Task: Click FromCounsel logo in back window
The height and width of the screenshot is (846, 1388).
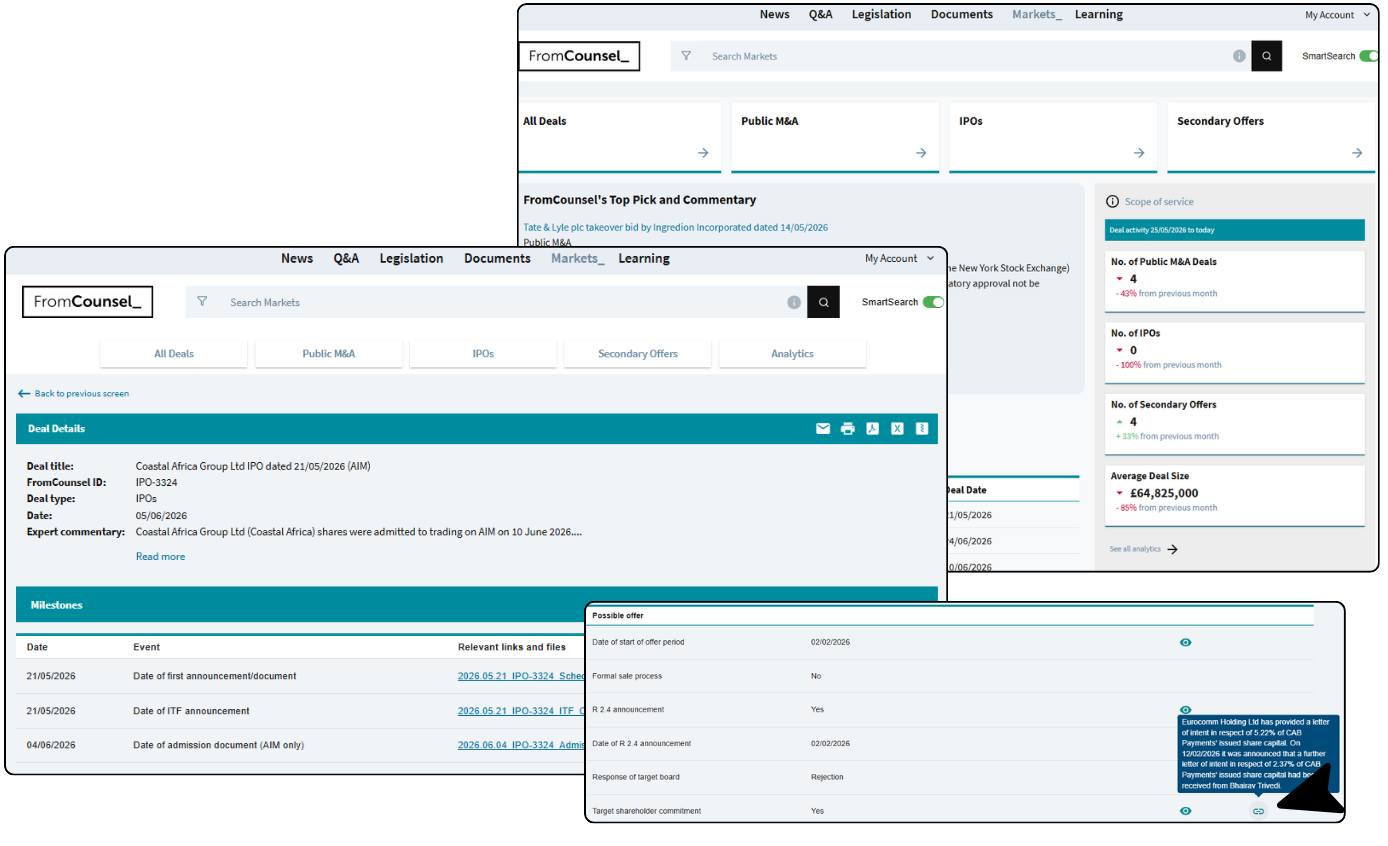Action: click(x=579, y=56)
